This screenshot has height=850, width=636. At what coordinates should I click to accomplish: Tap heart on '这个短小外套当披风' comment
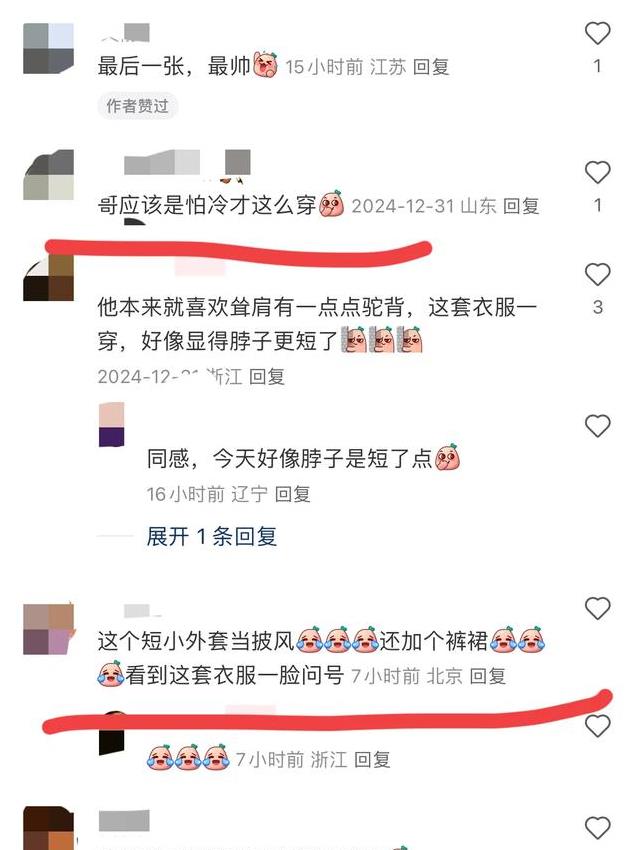pos(598,608)
